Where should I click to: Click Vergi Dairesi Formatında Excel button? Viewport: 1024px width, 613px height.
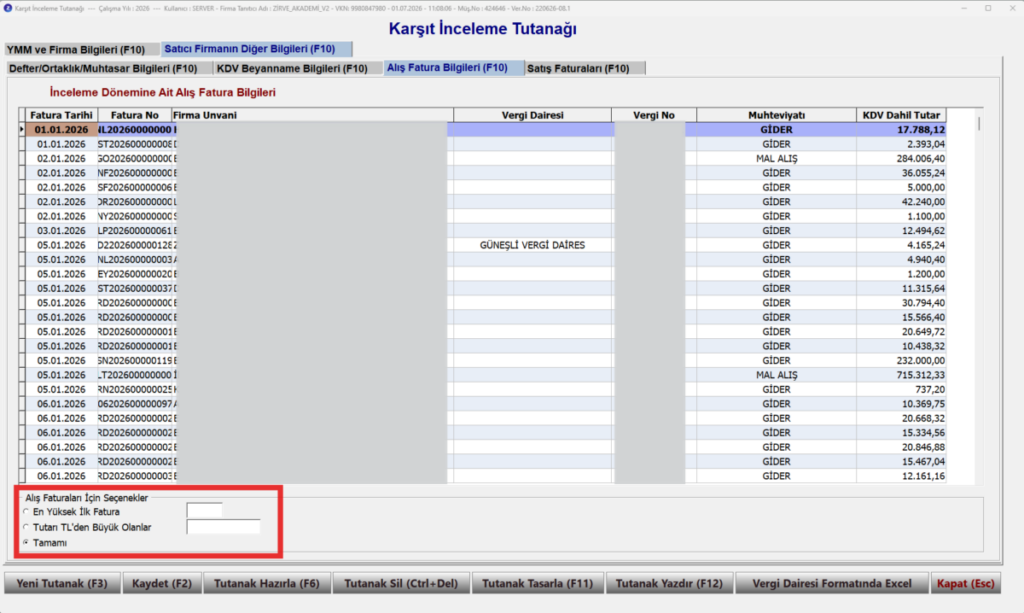point(832,584)
